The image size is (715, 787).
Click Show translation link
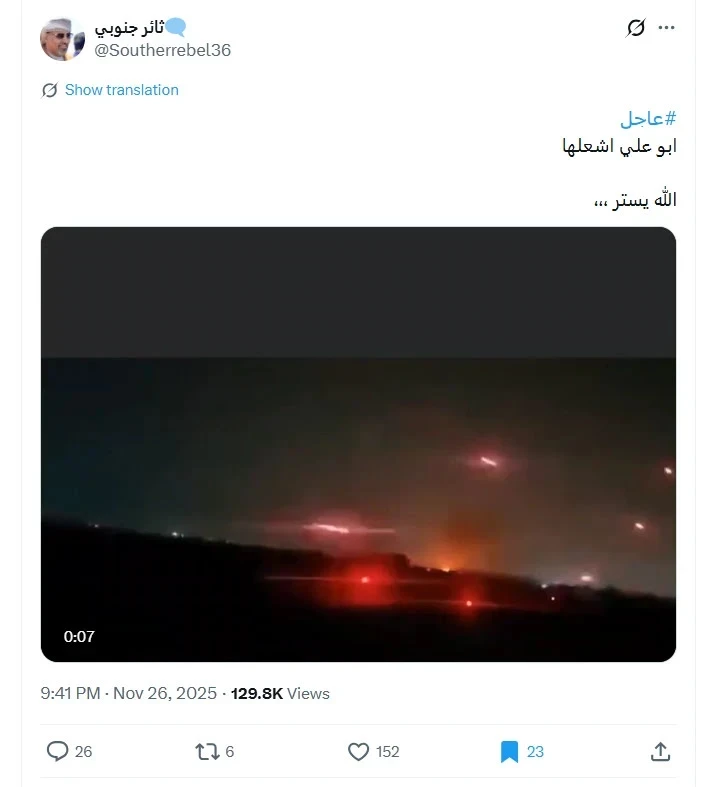point(121,90)
